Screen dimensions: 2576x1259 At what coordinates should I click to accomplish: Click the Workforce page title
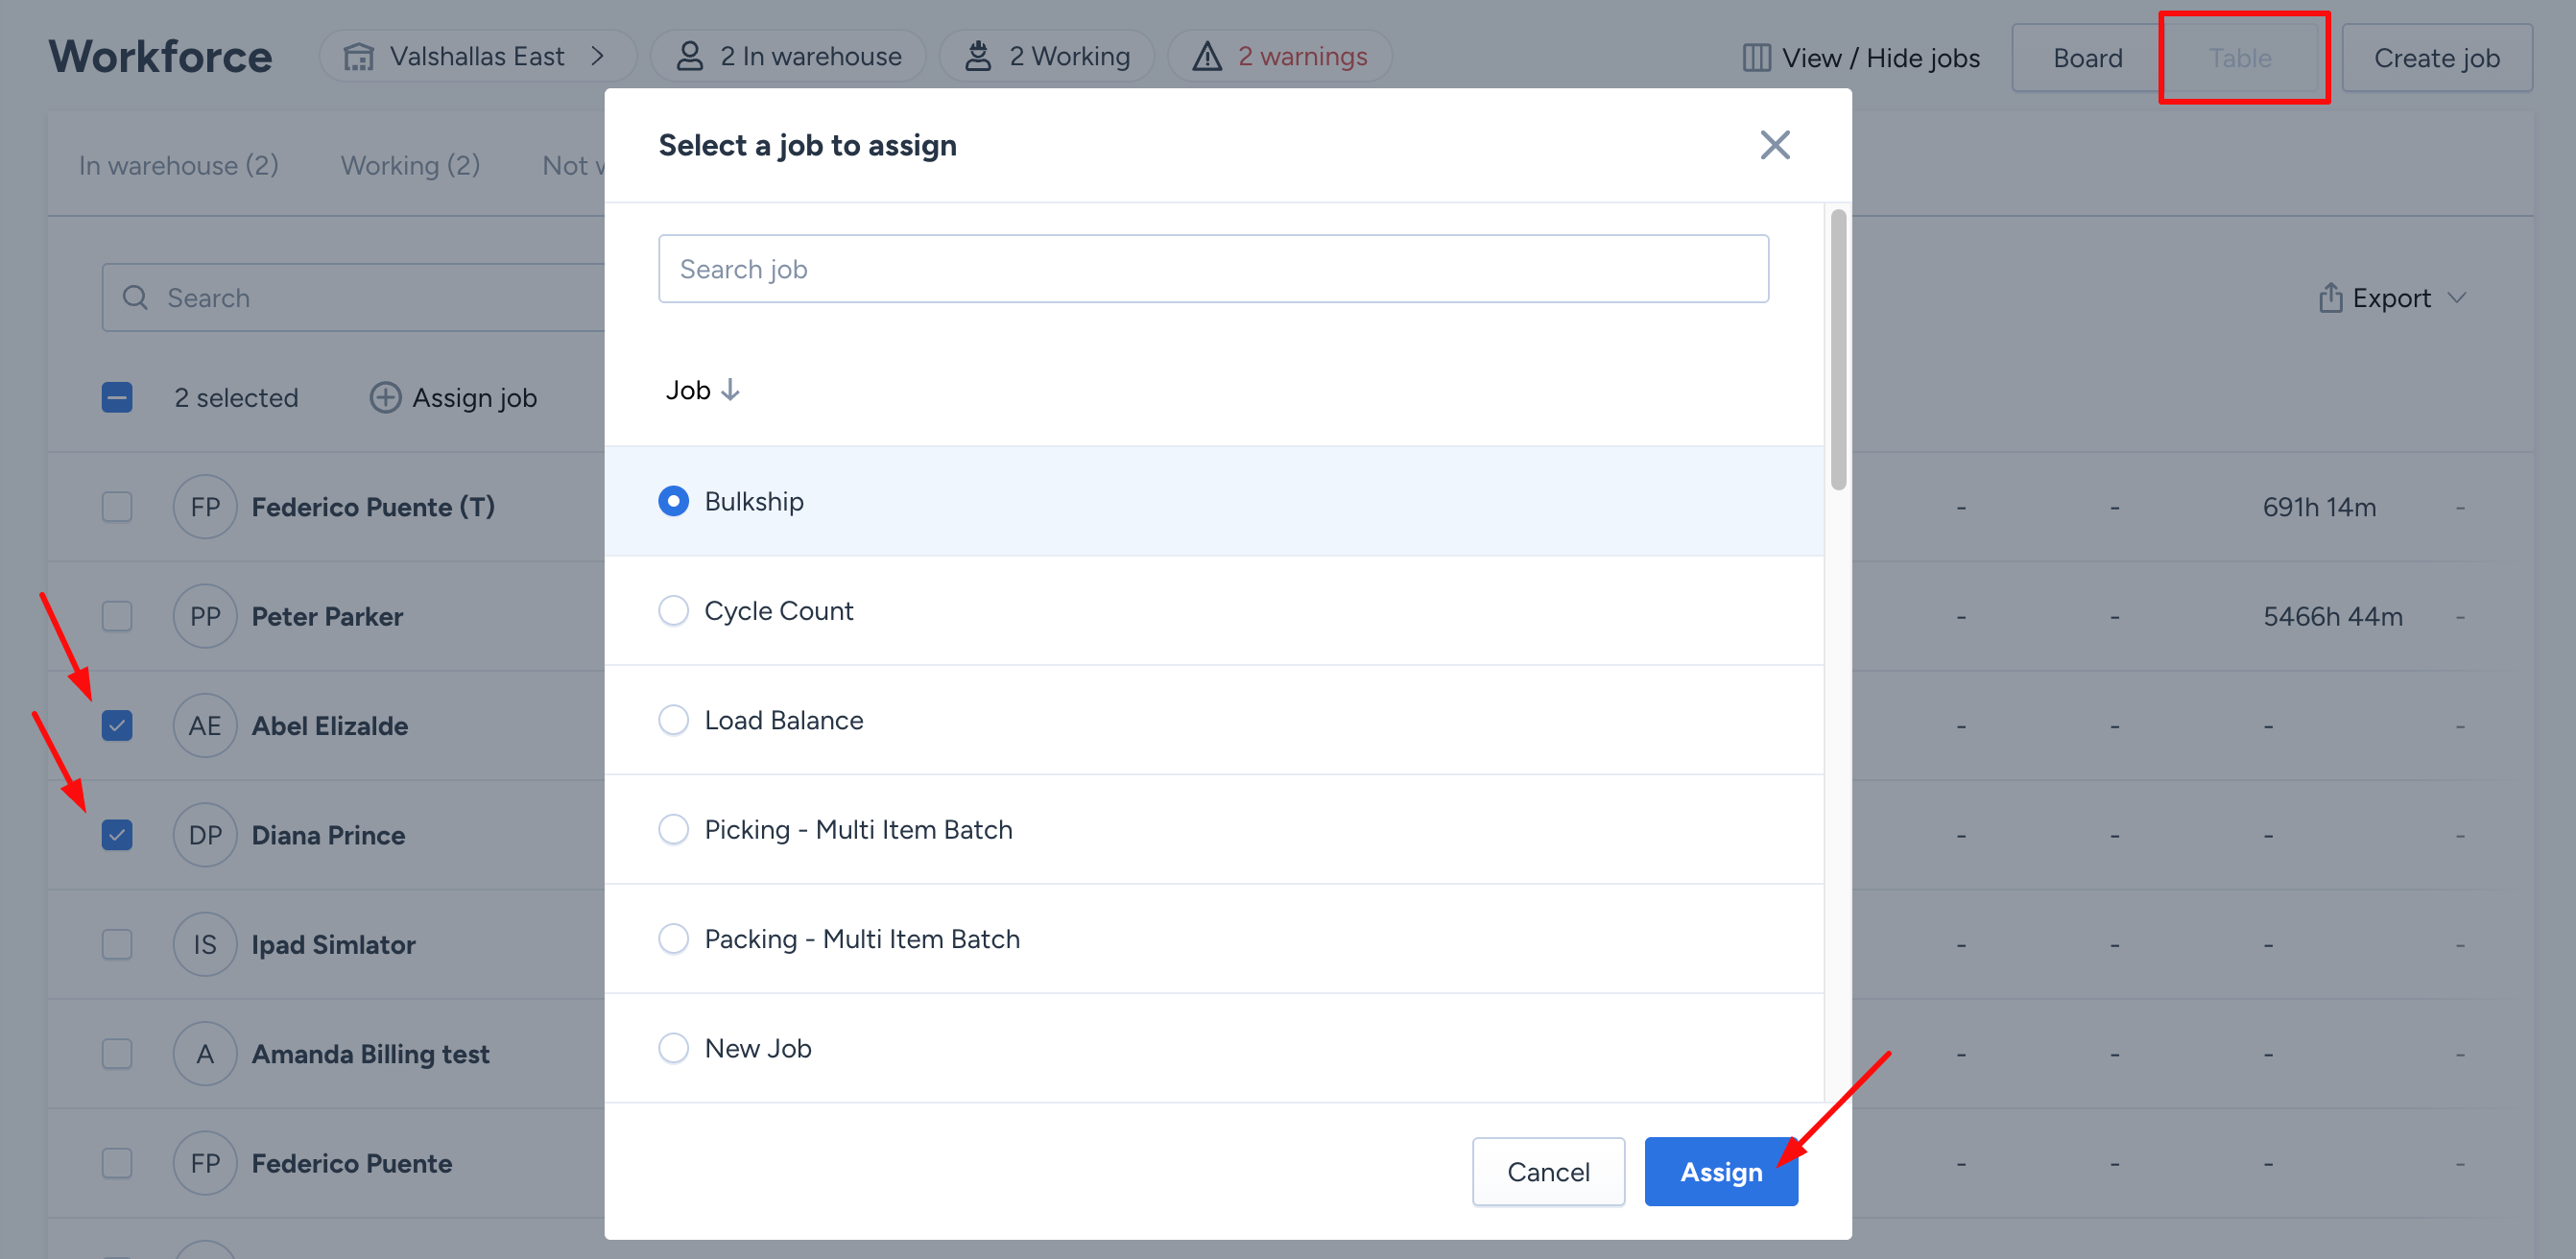160,57
